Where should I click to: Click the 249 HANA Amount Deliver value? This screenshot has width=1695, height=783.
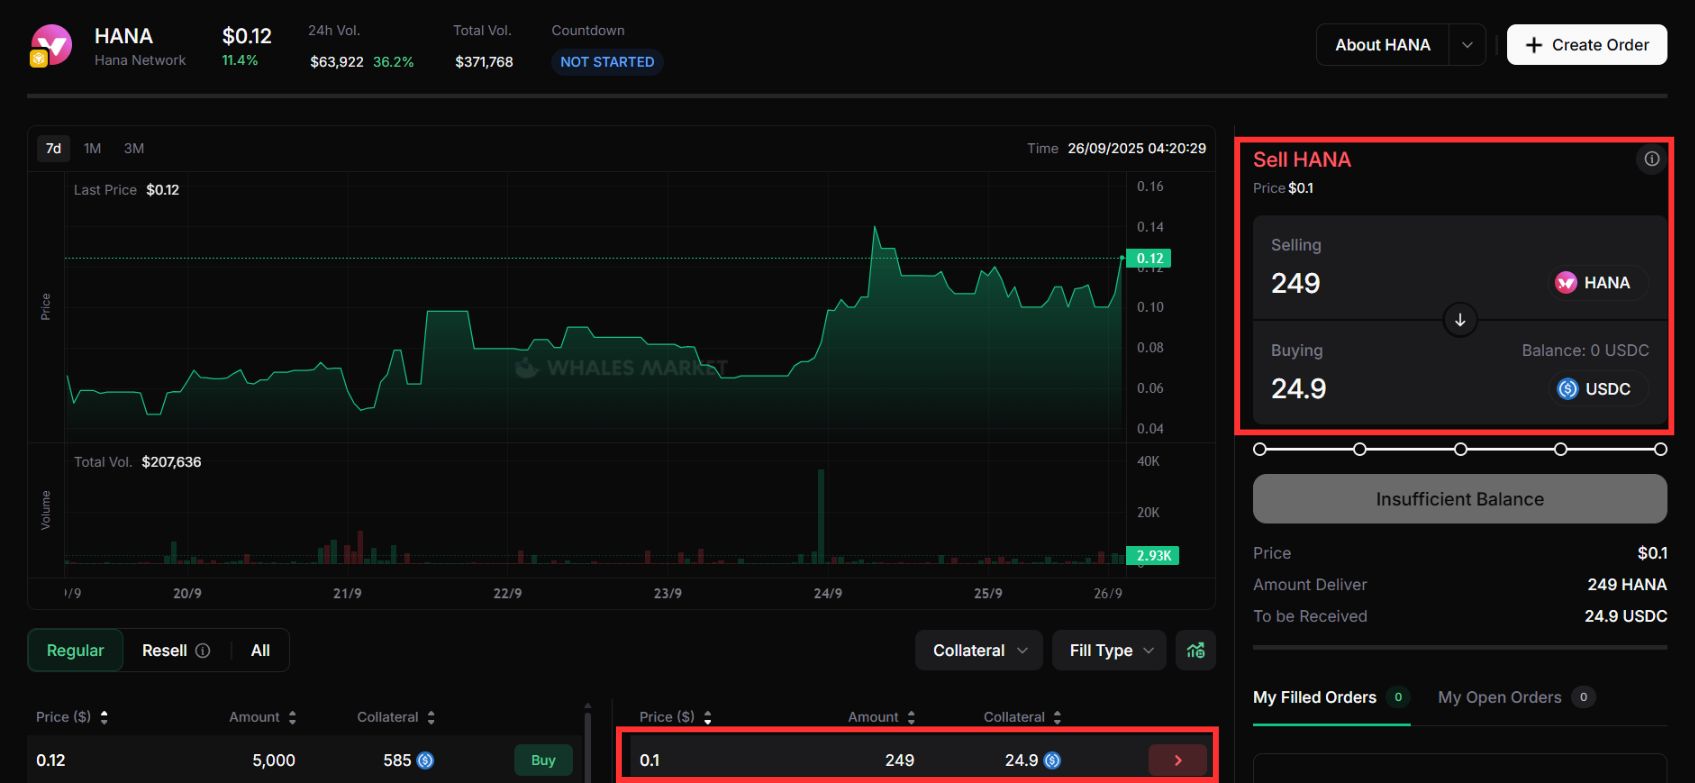(1627, 585)
